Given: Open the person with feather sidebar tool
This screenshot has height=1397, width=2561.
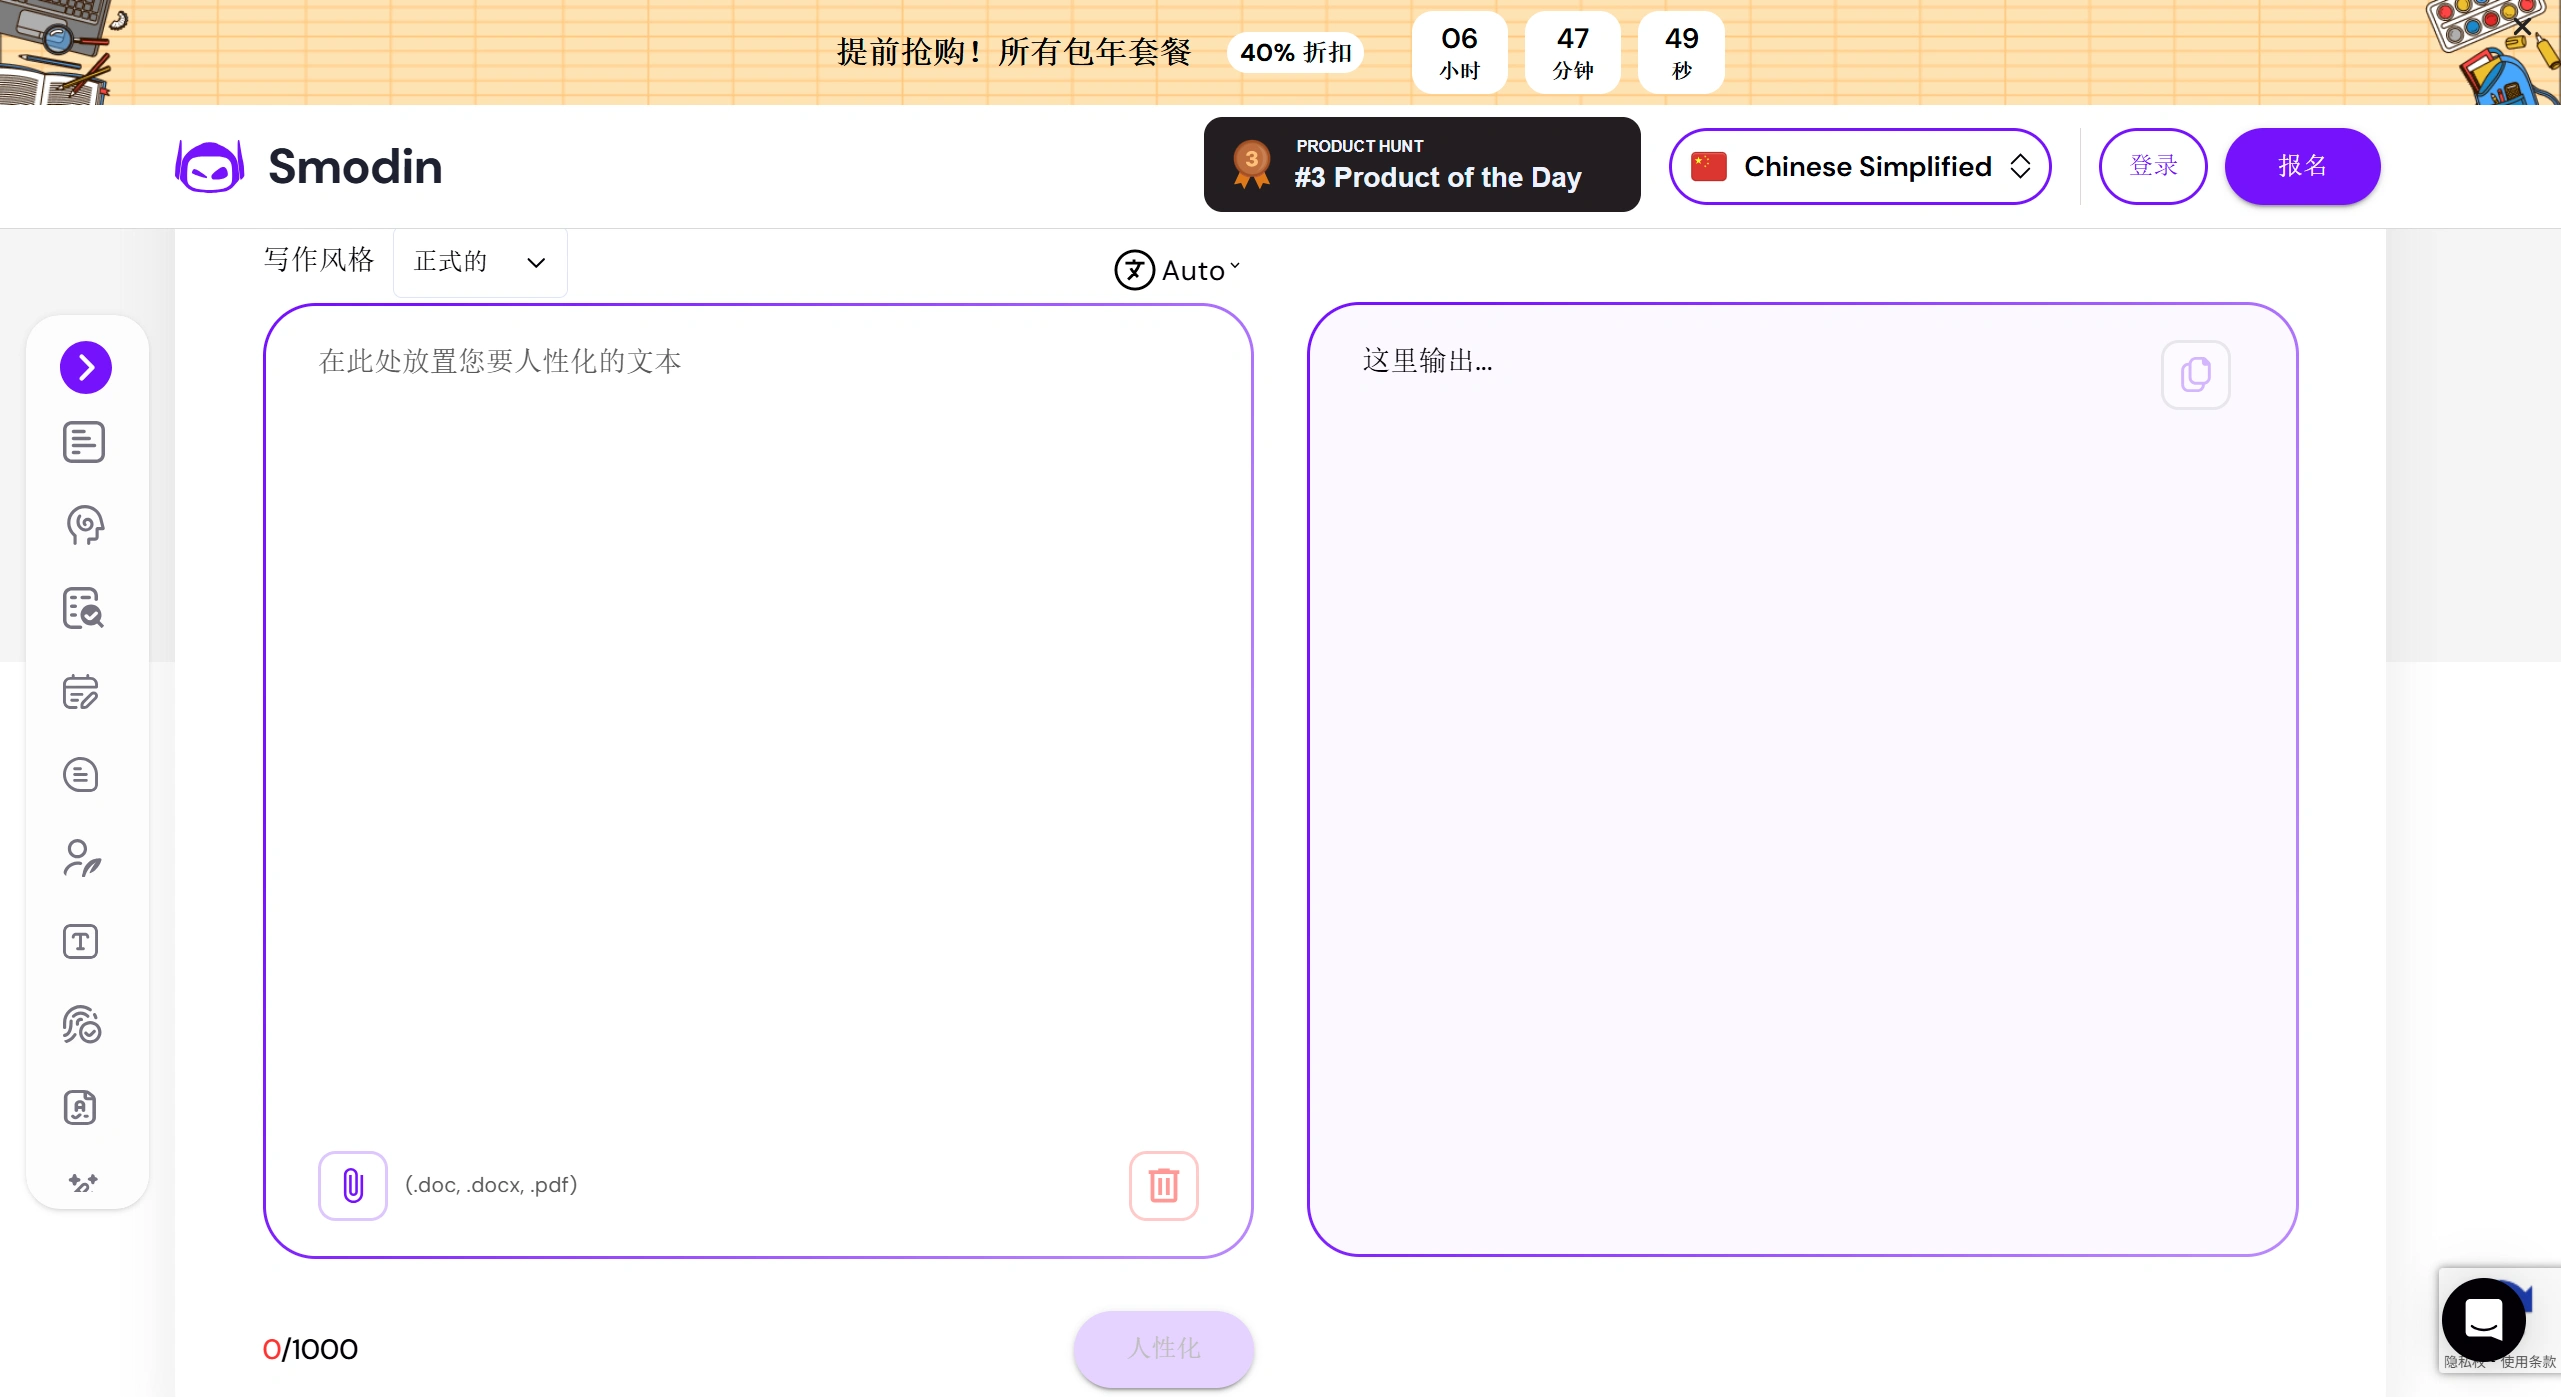Looking at the screenshot, I should click(82, 858).
